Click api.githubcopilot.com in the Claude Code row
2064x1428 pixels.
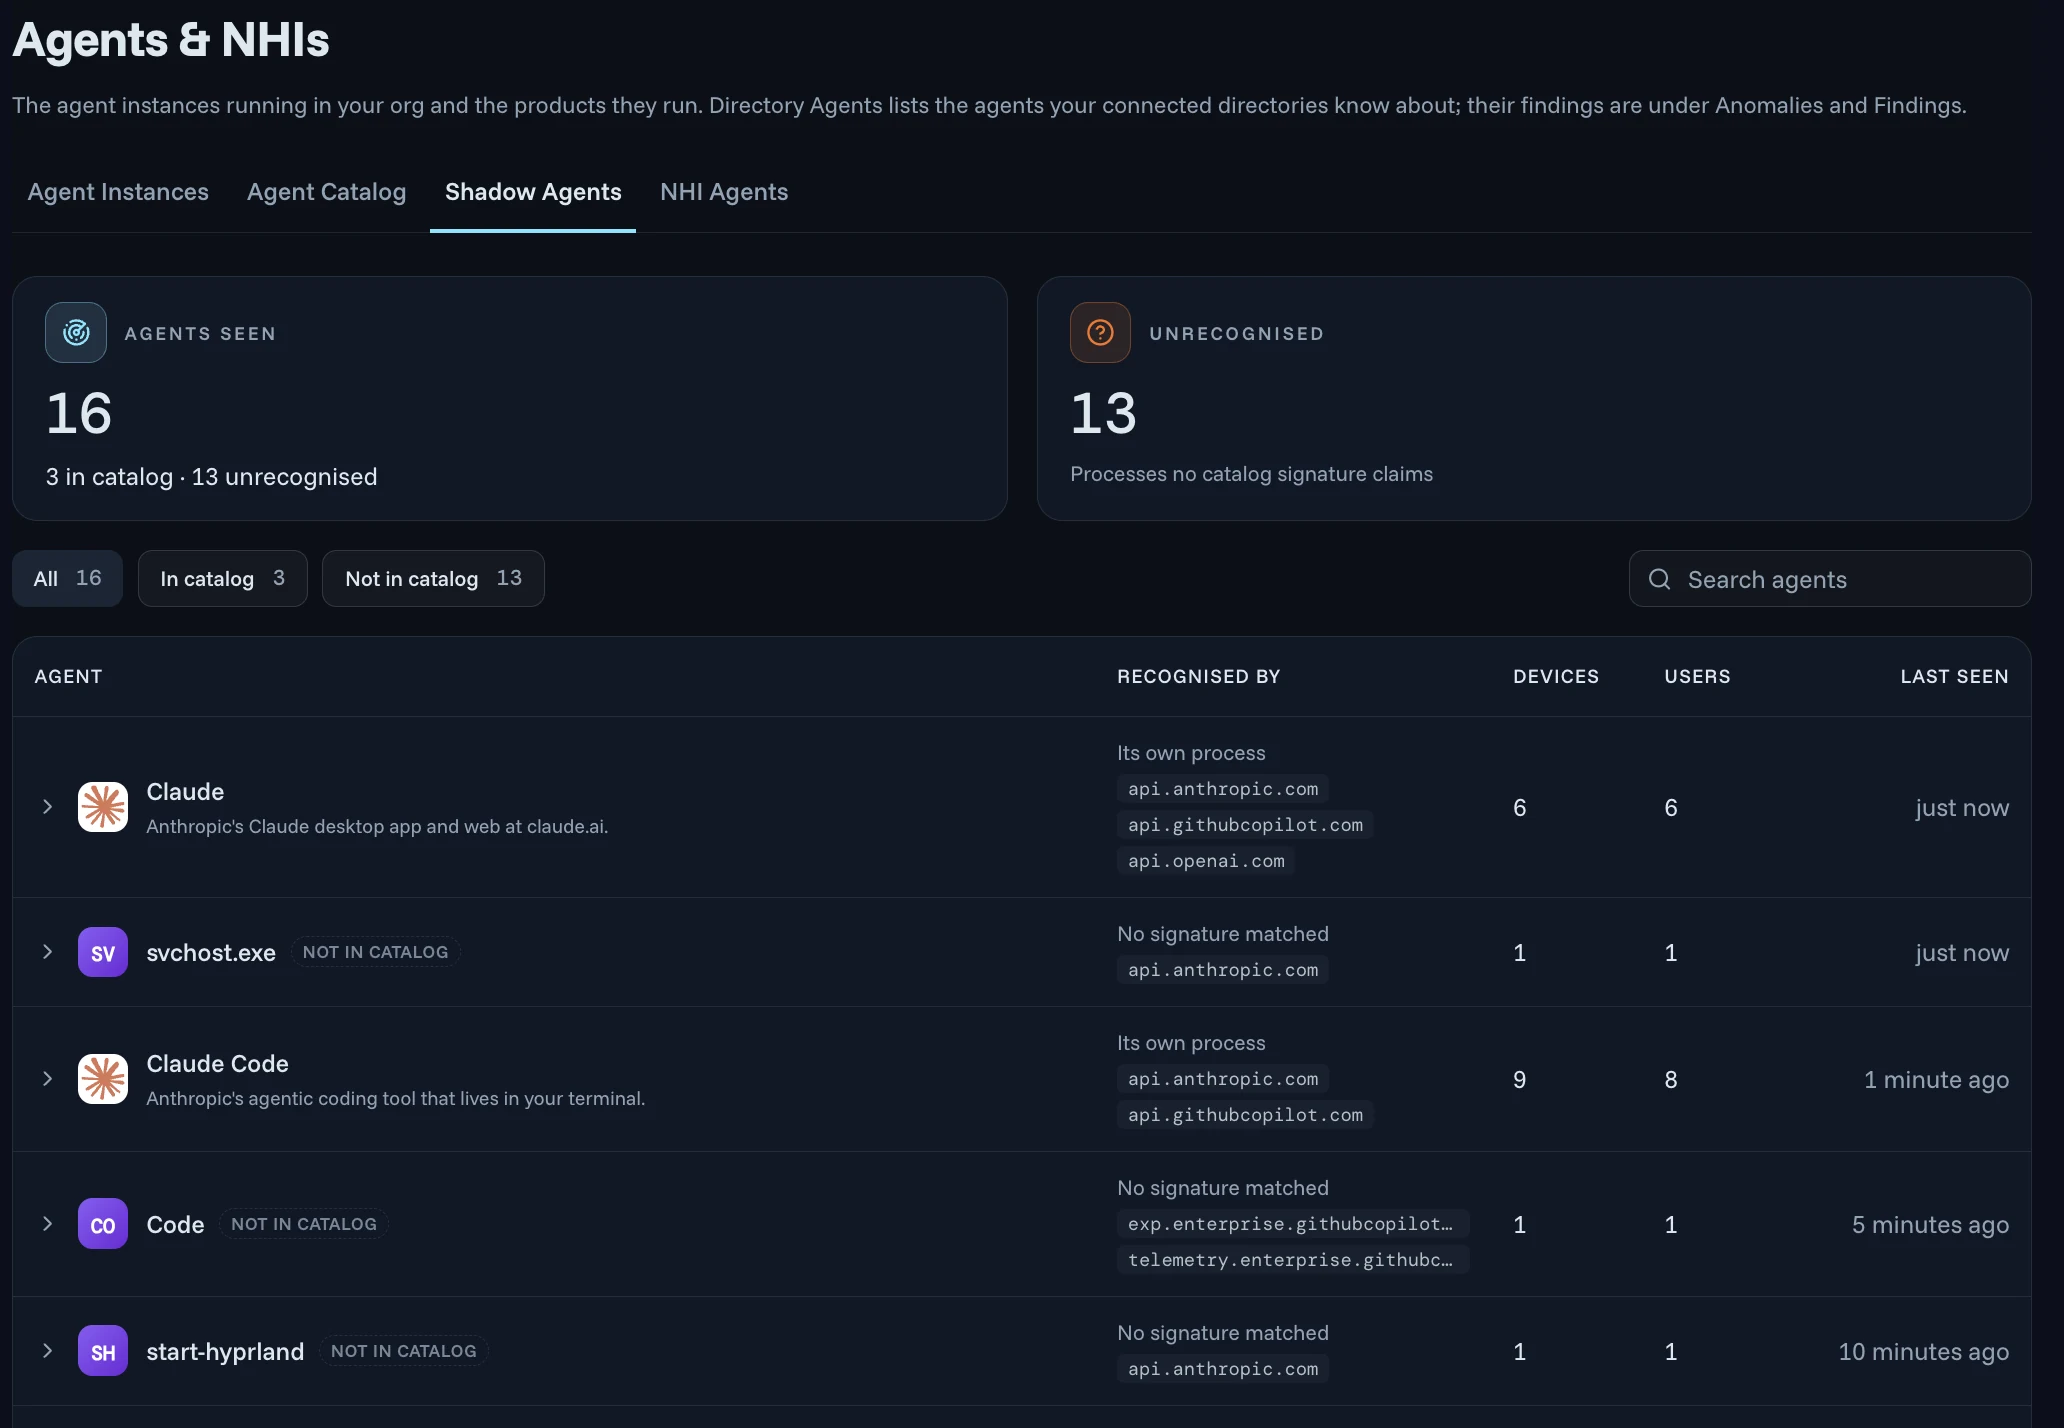coord(1245,1115)
